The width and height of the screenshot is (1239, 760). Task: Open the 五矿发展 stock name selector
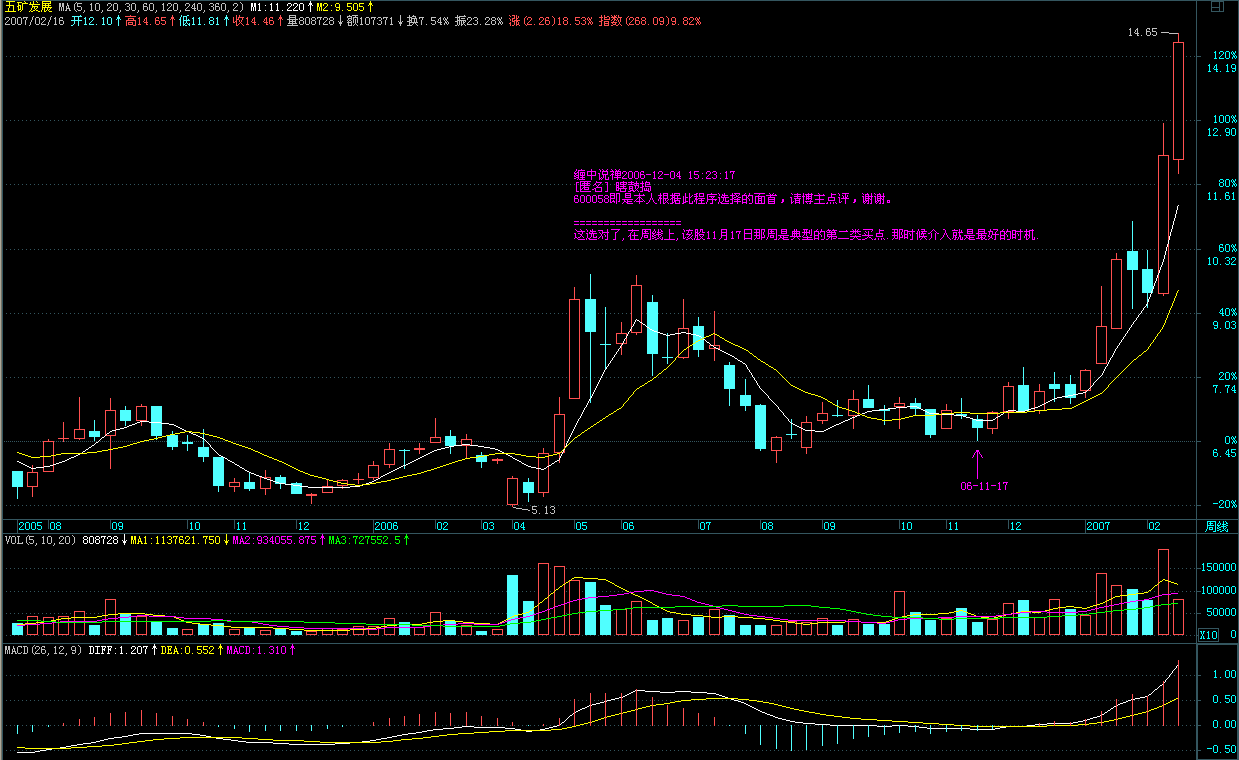[28, 6]
